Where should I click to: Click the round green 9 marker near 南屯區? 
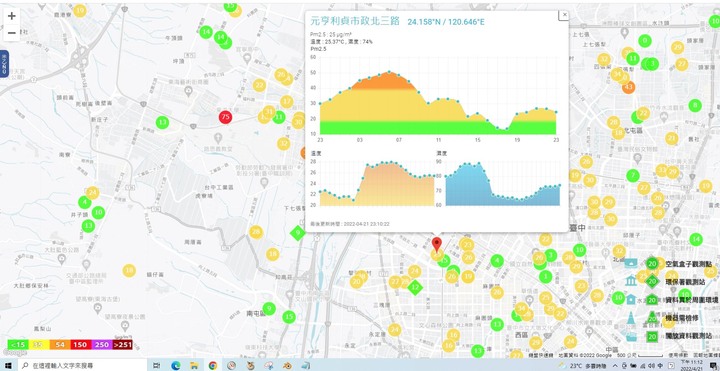(x=269, y=309)
